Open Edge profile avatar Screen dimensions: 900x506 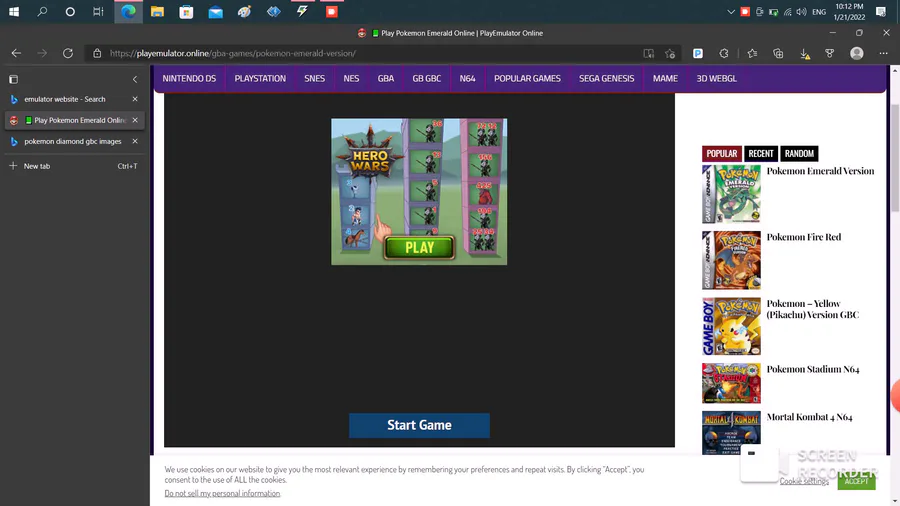(x=857, y=53)
